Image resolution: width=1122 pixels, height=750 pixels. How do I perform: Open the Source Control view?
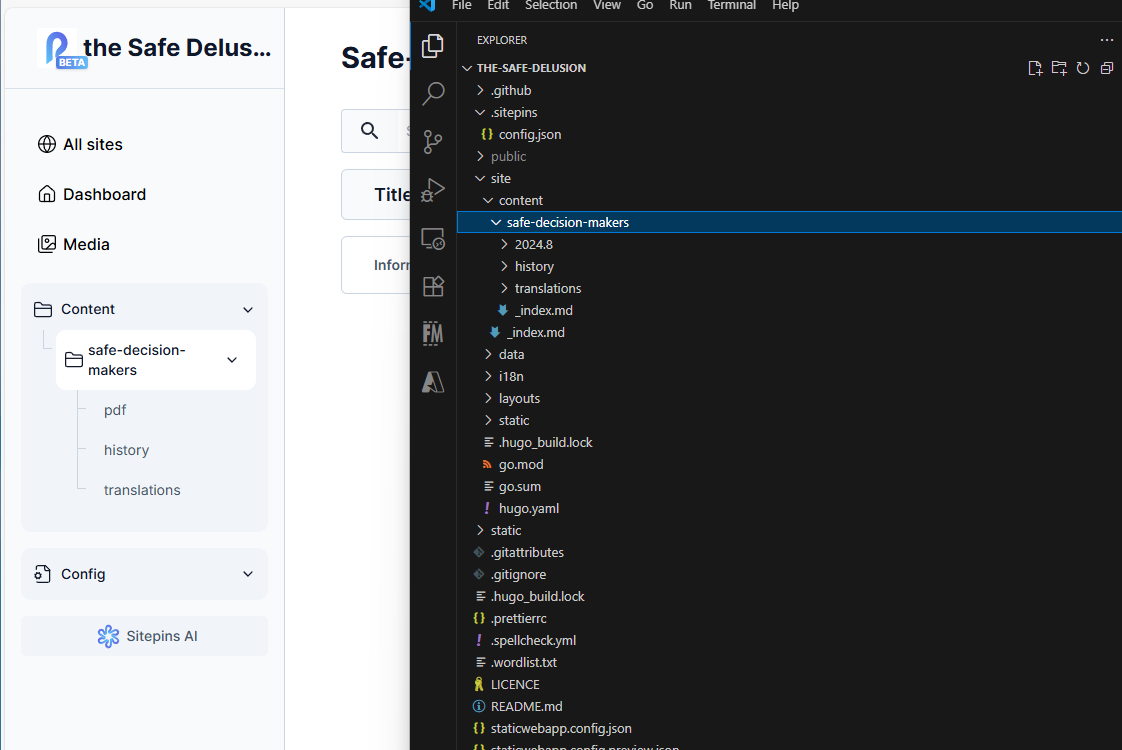tap(433, 142)
